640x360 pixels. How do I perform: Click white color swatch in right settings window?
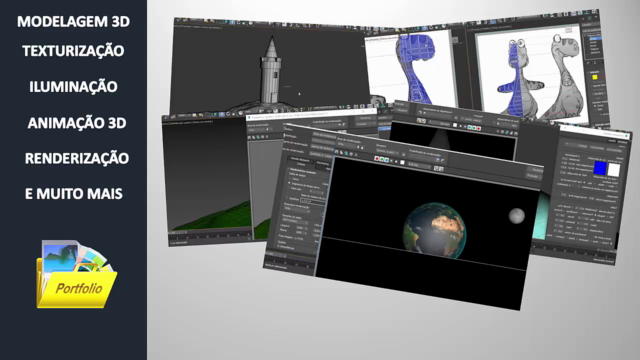point(614,169)
